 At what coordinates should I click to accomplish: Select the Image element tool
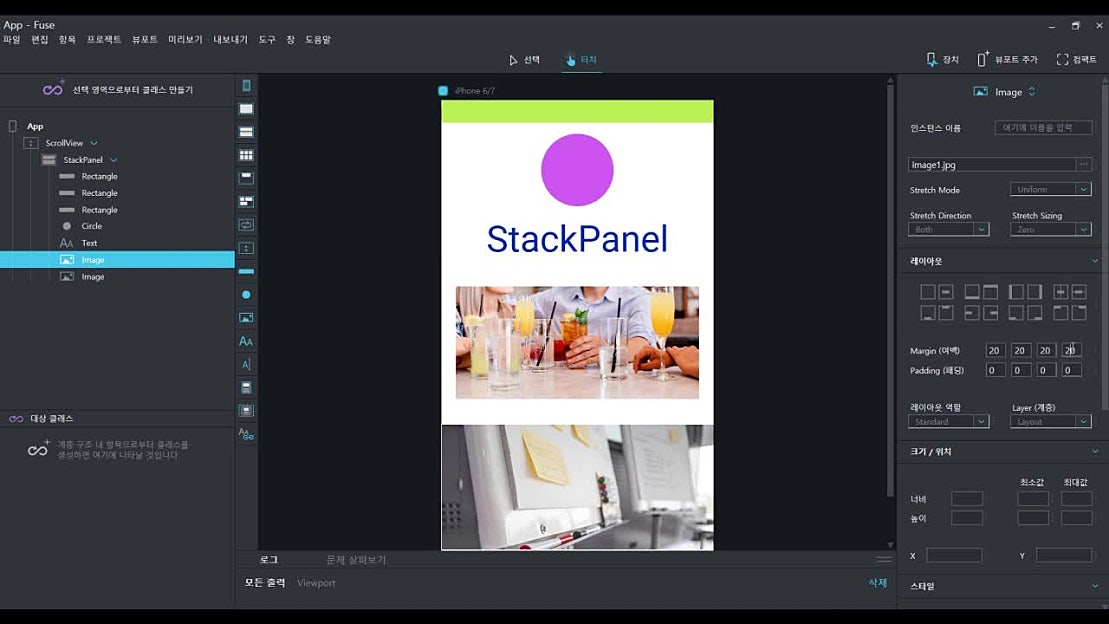coord(246,317)
